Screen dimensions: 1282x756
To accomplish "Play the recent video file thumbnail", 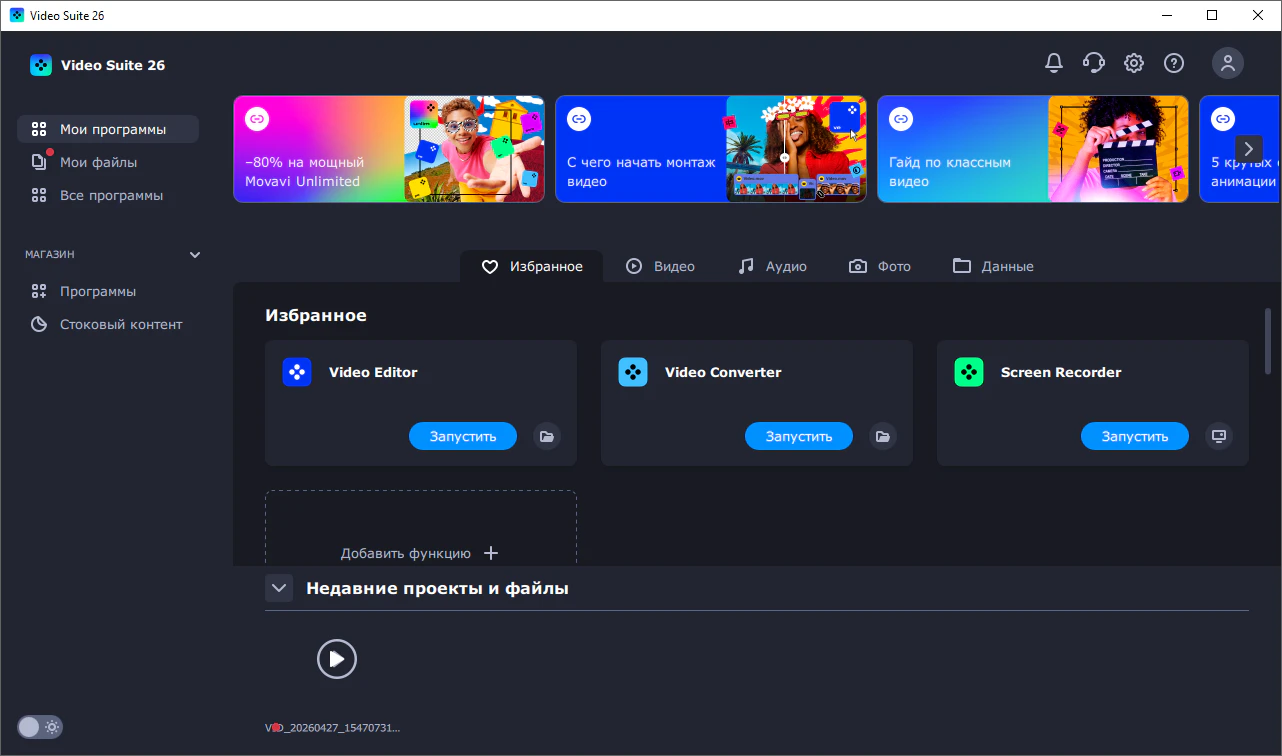I will pyautogui.click(x=337, y=659).
